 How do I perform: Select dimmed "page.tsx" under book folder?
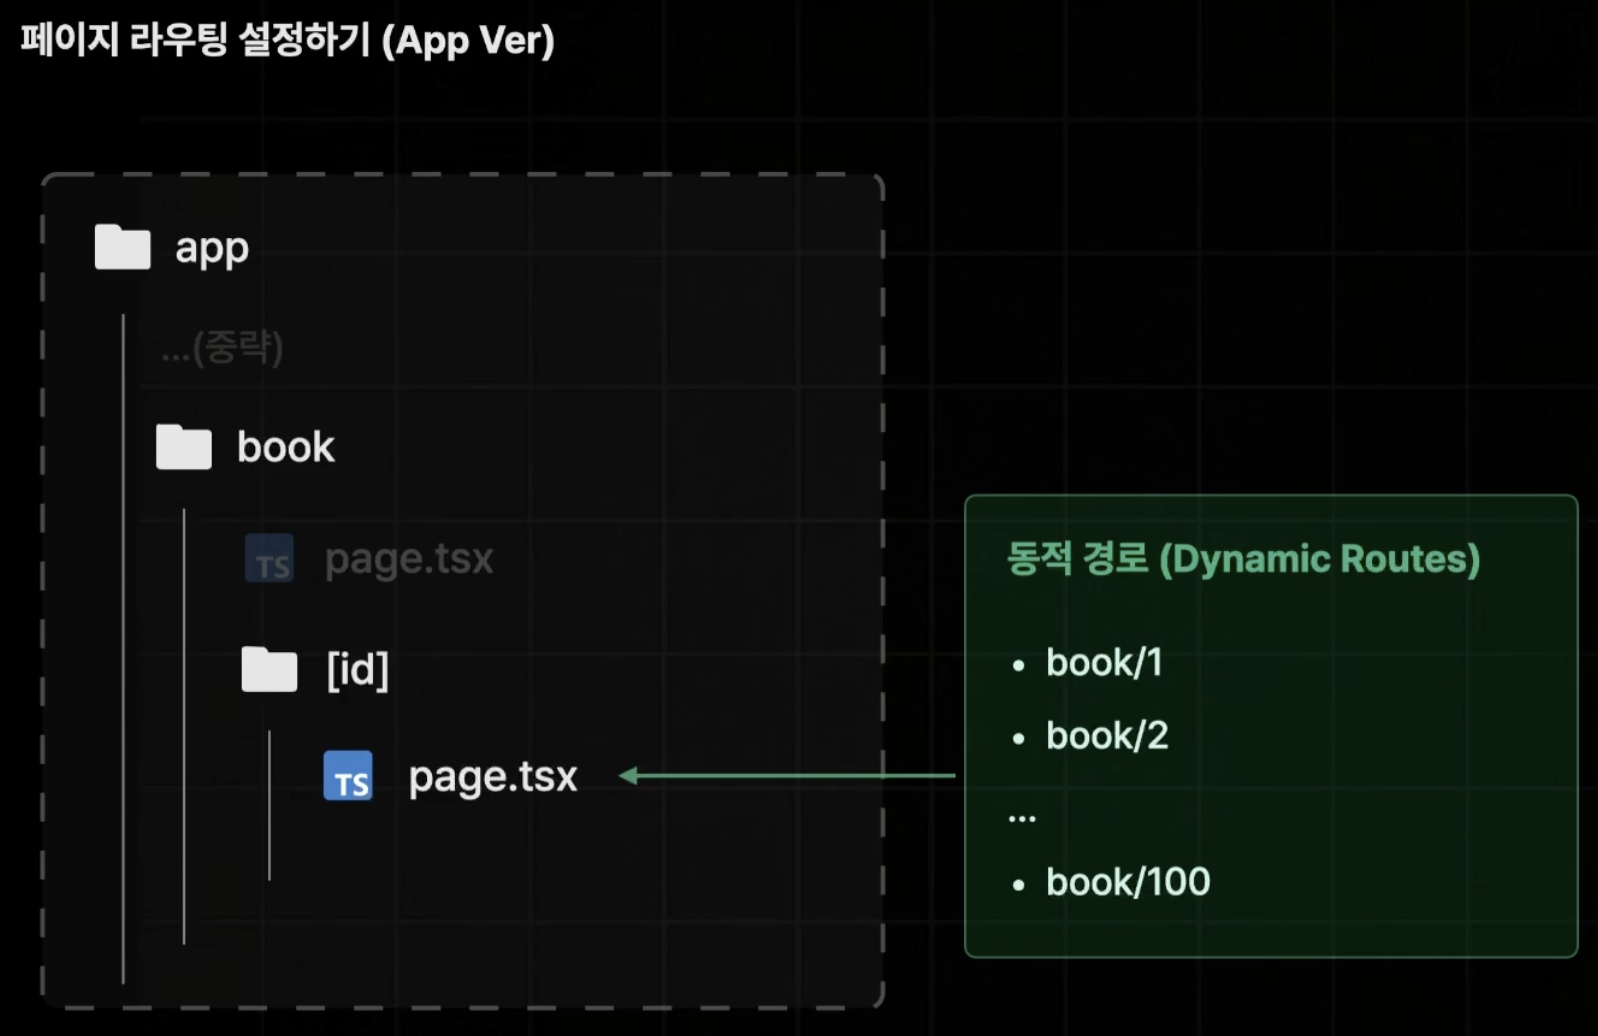[409, 560]
